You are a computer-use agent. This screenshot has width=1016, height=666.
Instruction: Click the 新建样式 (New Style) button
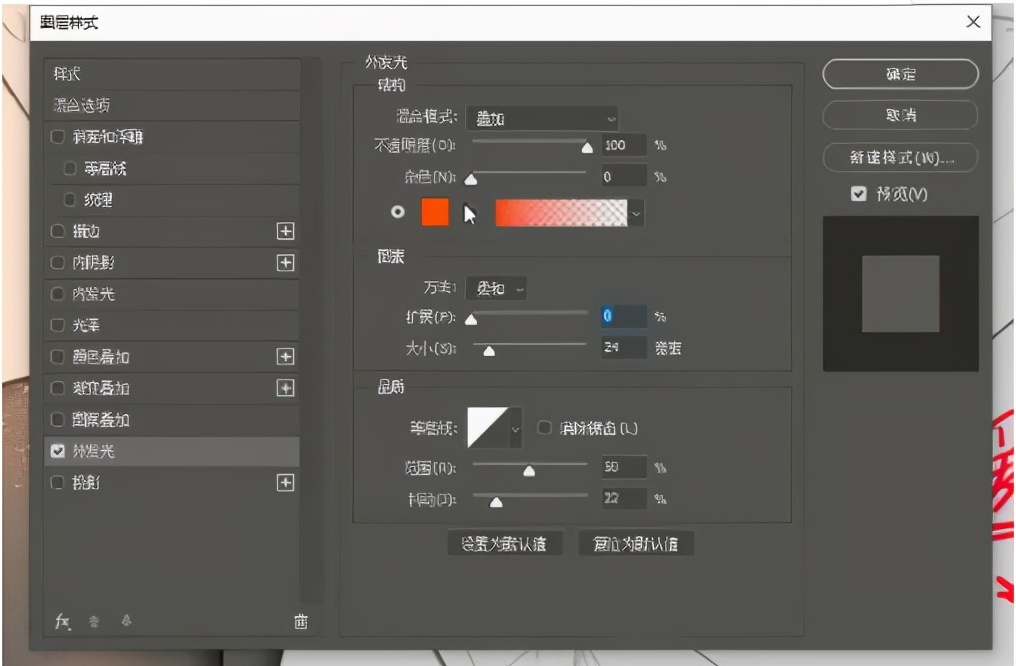coord(900,158)
